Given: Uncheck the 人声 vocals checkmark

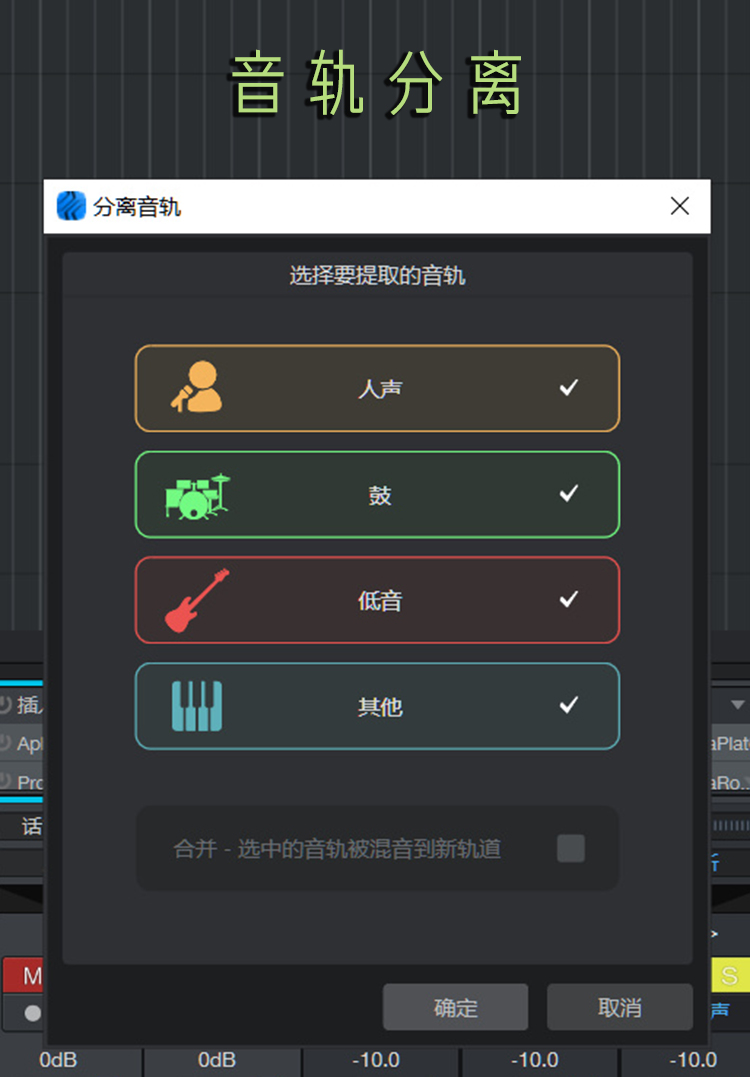Looking at the screenshot, I should [x=569, y=388].
